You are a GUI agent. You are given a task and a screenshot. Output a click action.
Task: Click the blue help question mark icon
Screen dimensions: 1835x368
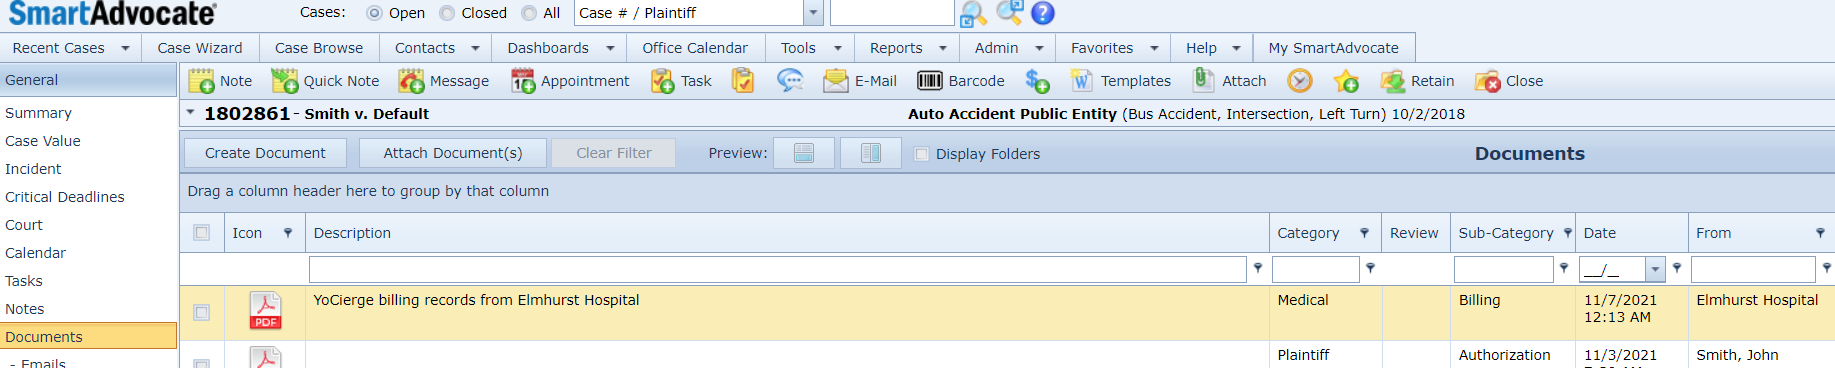click(x=1043, y=13)
